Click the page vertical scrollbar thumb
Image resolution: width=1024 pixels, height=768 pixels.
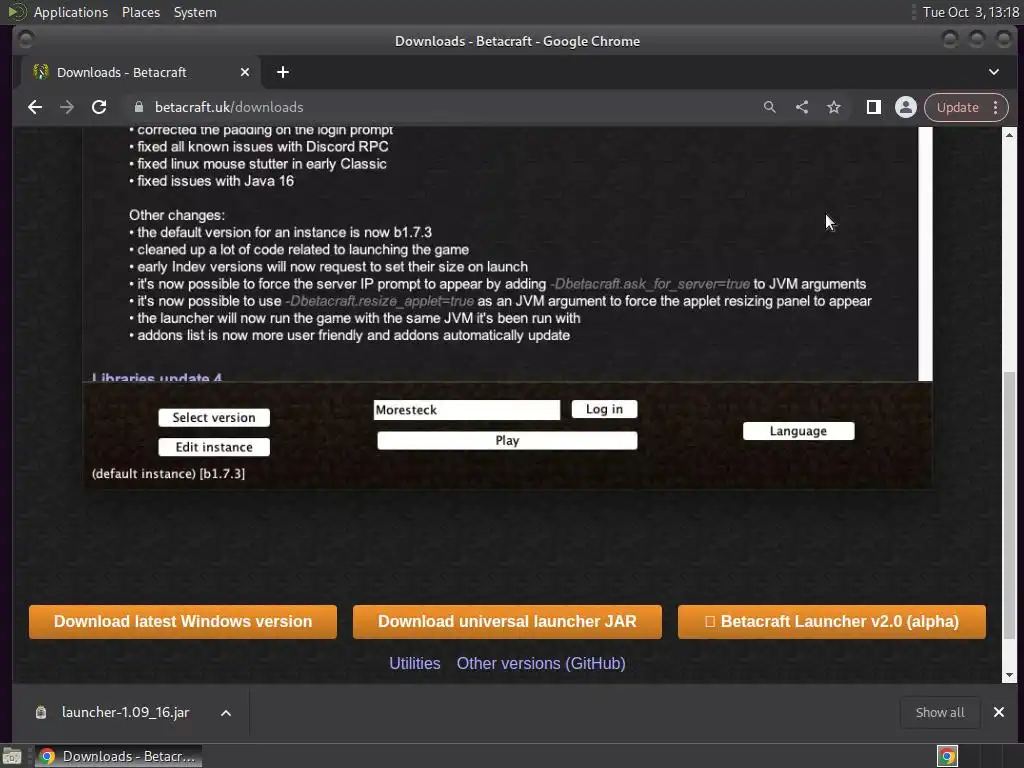click(x=1010, y=505)
